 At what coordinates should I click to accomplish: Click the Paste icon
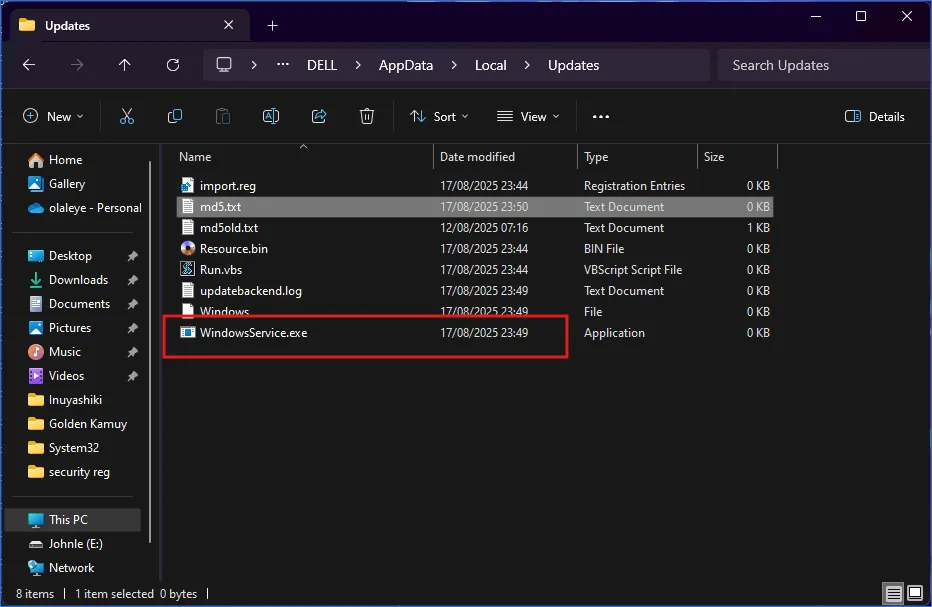click(x=222, y=116)
